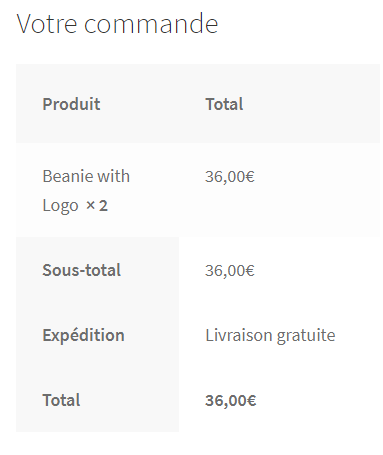Select the "× 2" quantity indicator

pos(97,206)
